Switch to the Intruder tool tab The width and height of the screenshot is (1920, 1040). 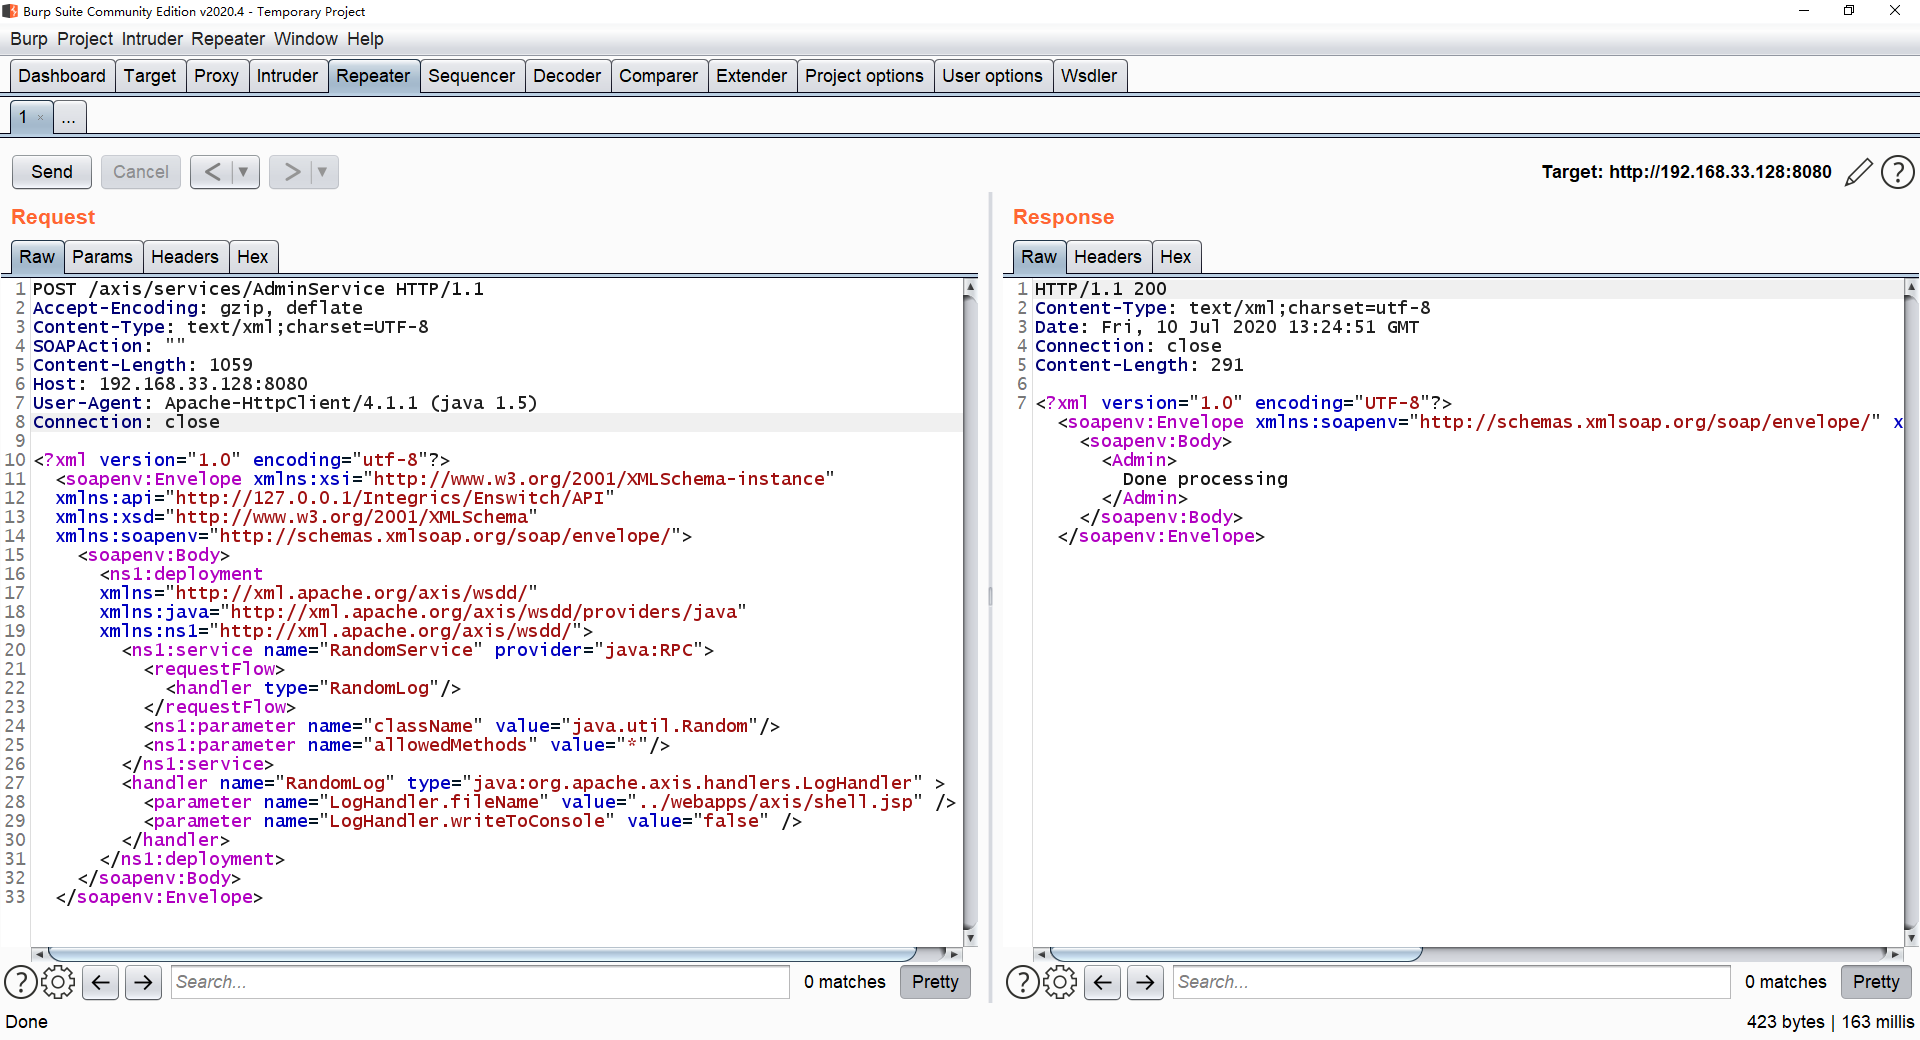click(x=287, y=76)
